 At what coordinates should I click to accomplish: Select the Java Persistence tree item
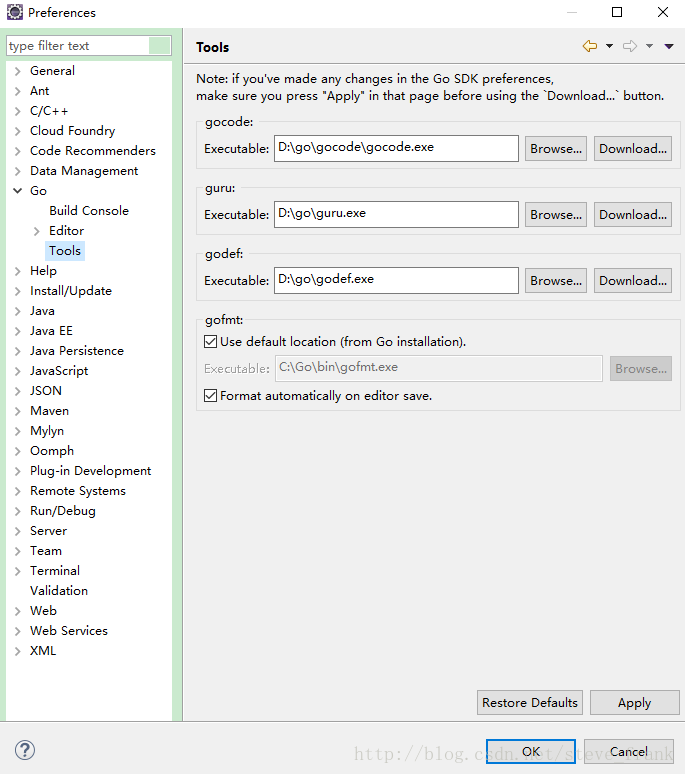pyautogui.click(x=77, y=351)
